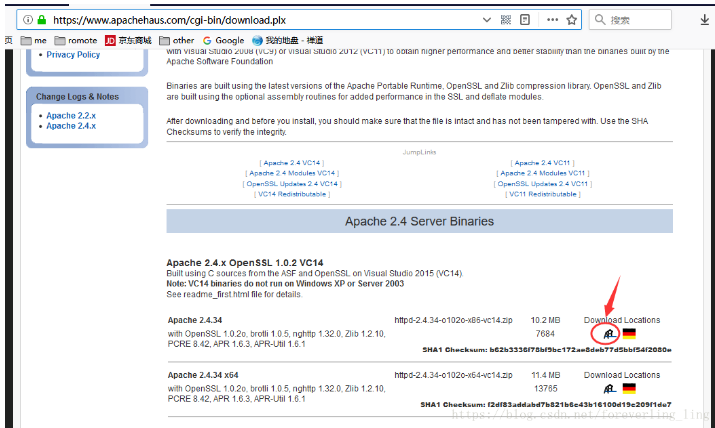This screenshot has width=715, height=428.
Task: Jump to Apache 2.4 VC11 section
Action: tap(542, 163)
